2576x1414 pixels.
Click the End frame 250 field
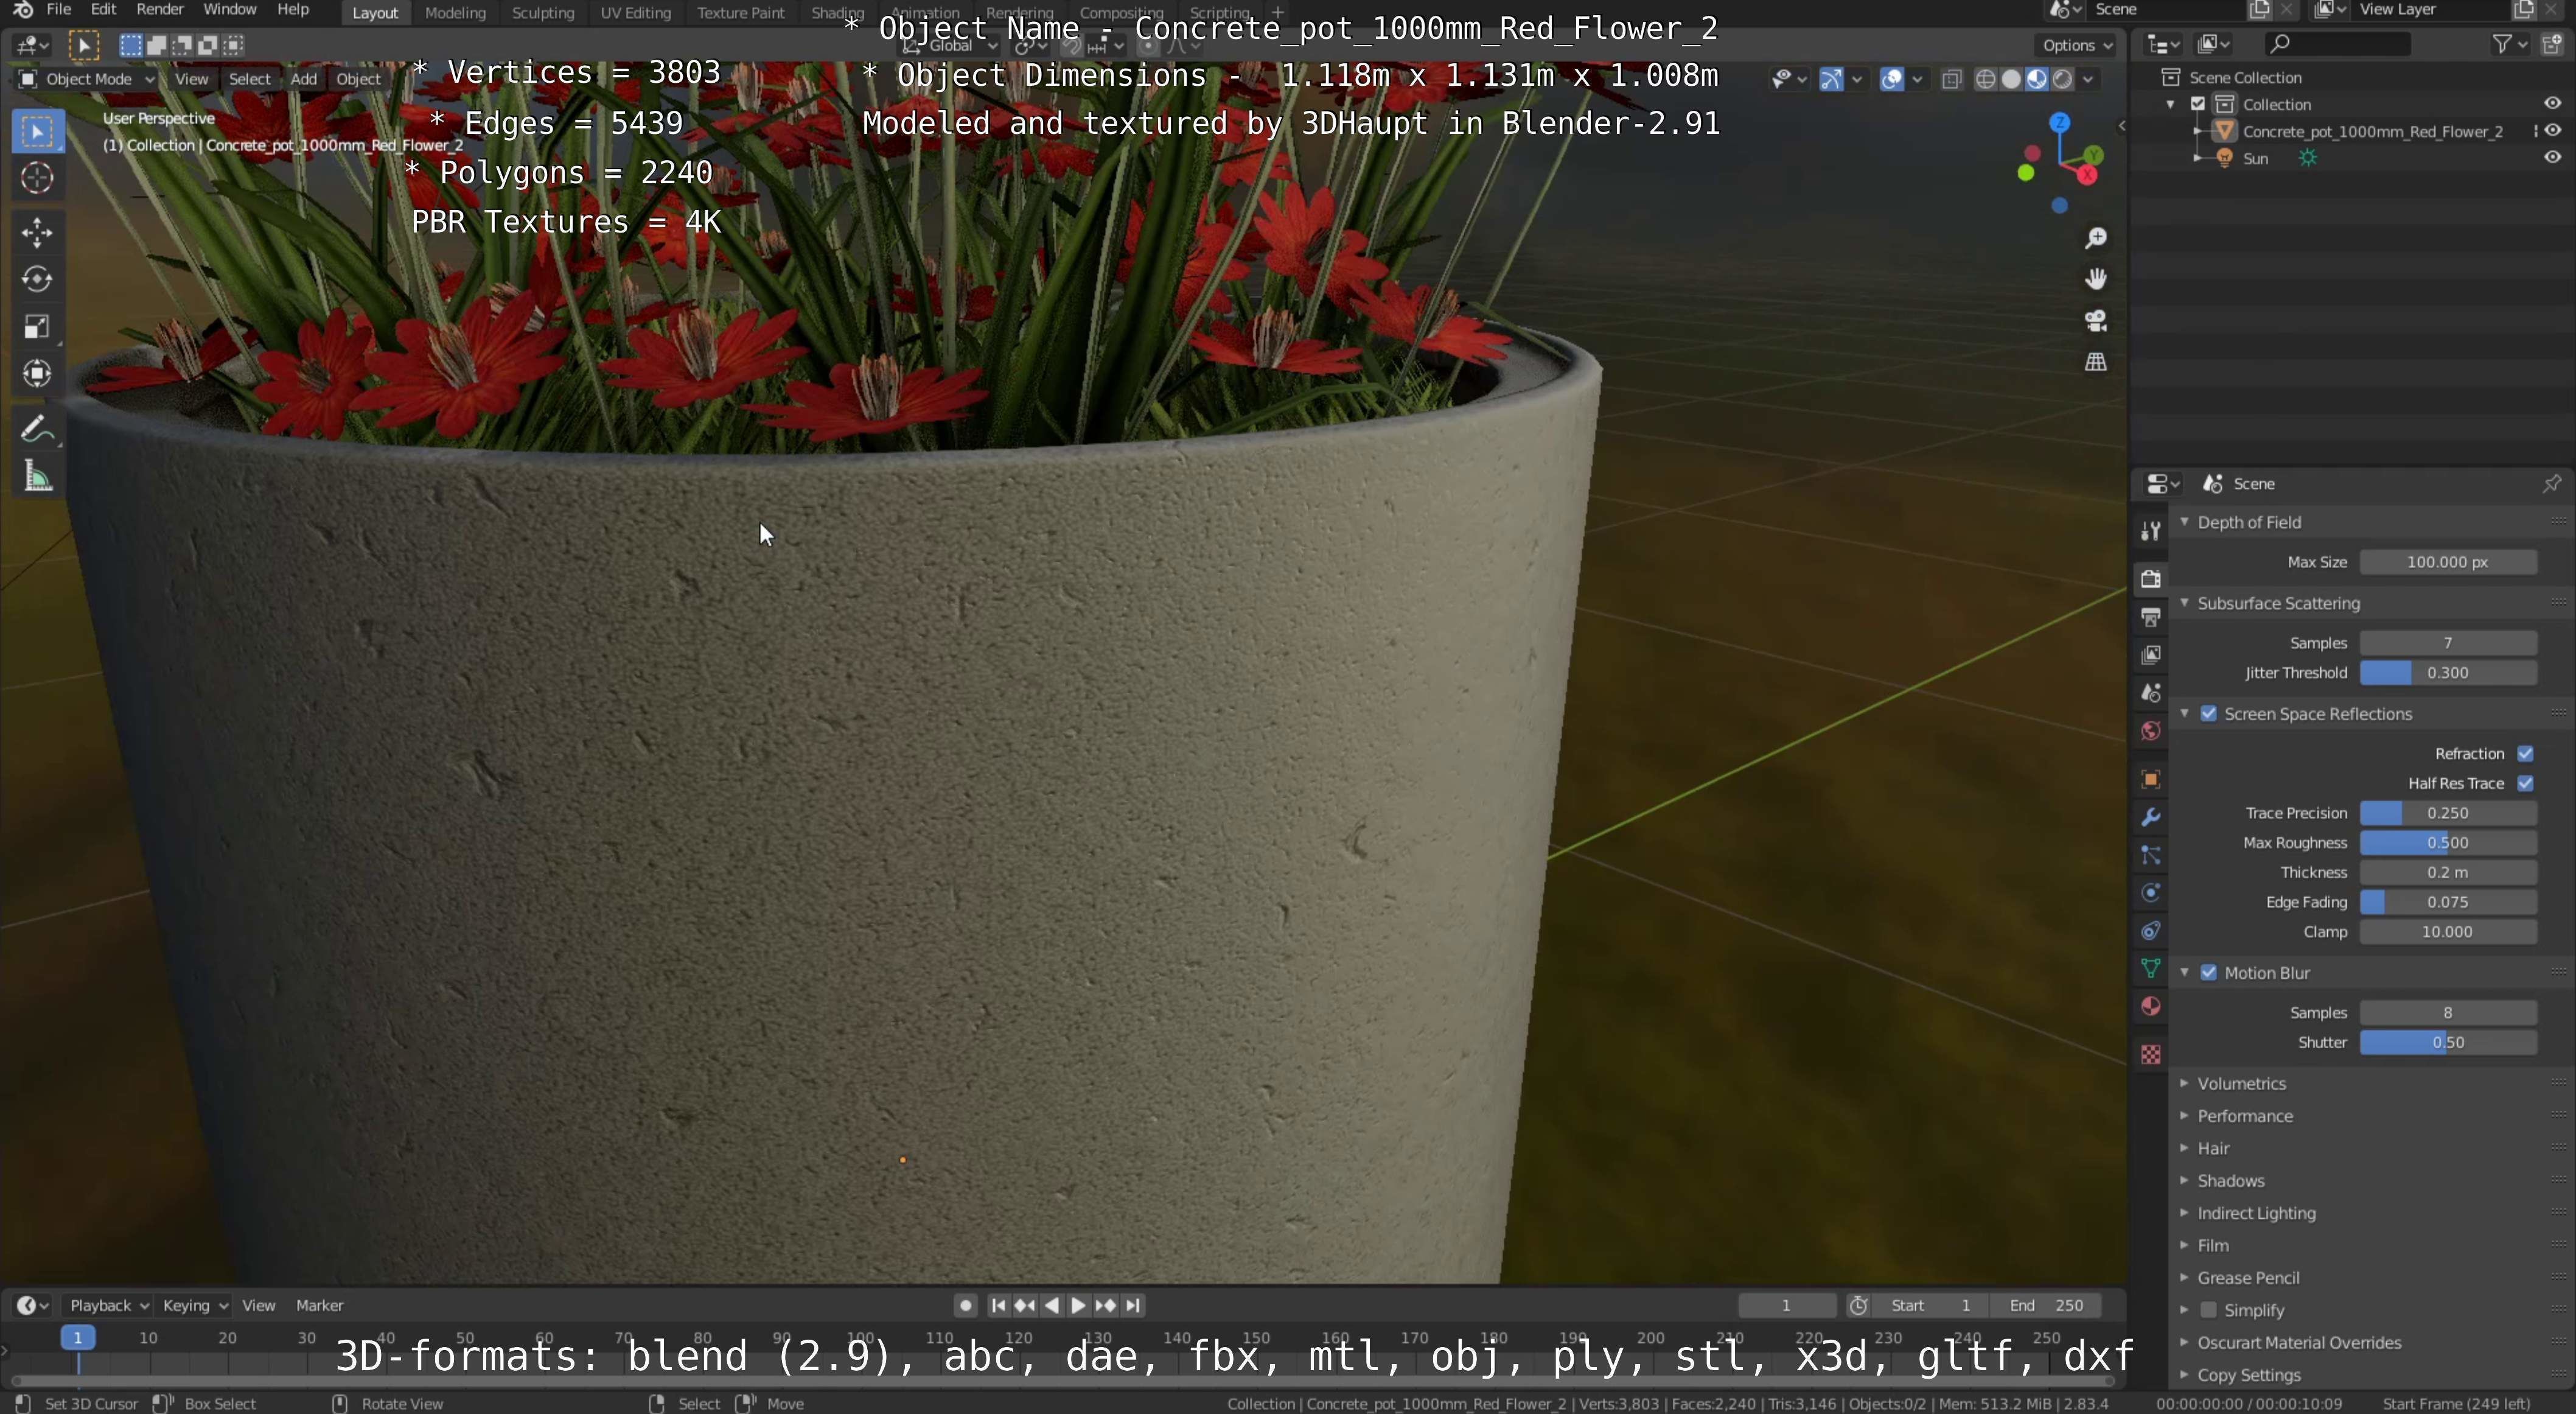click(x=2046, y=1306)
